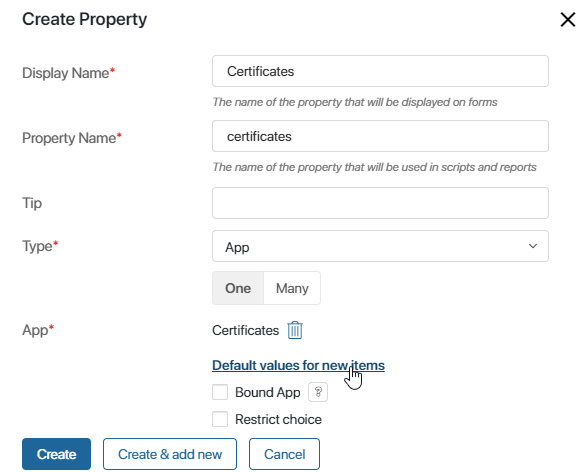
Task: Switch to the Many option
Action: [x=292, y=288]
